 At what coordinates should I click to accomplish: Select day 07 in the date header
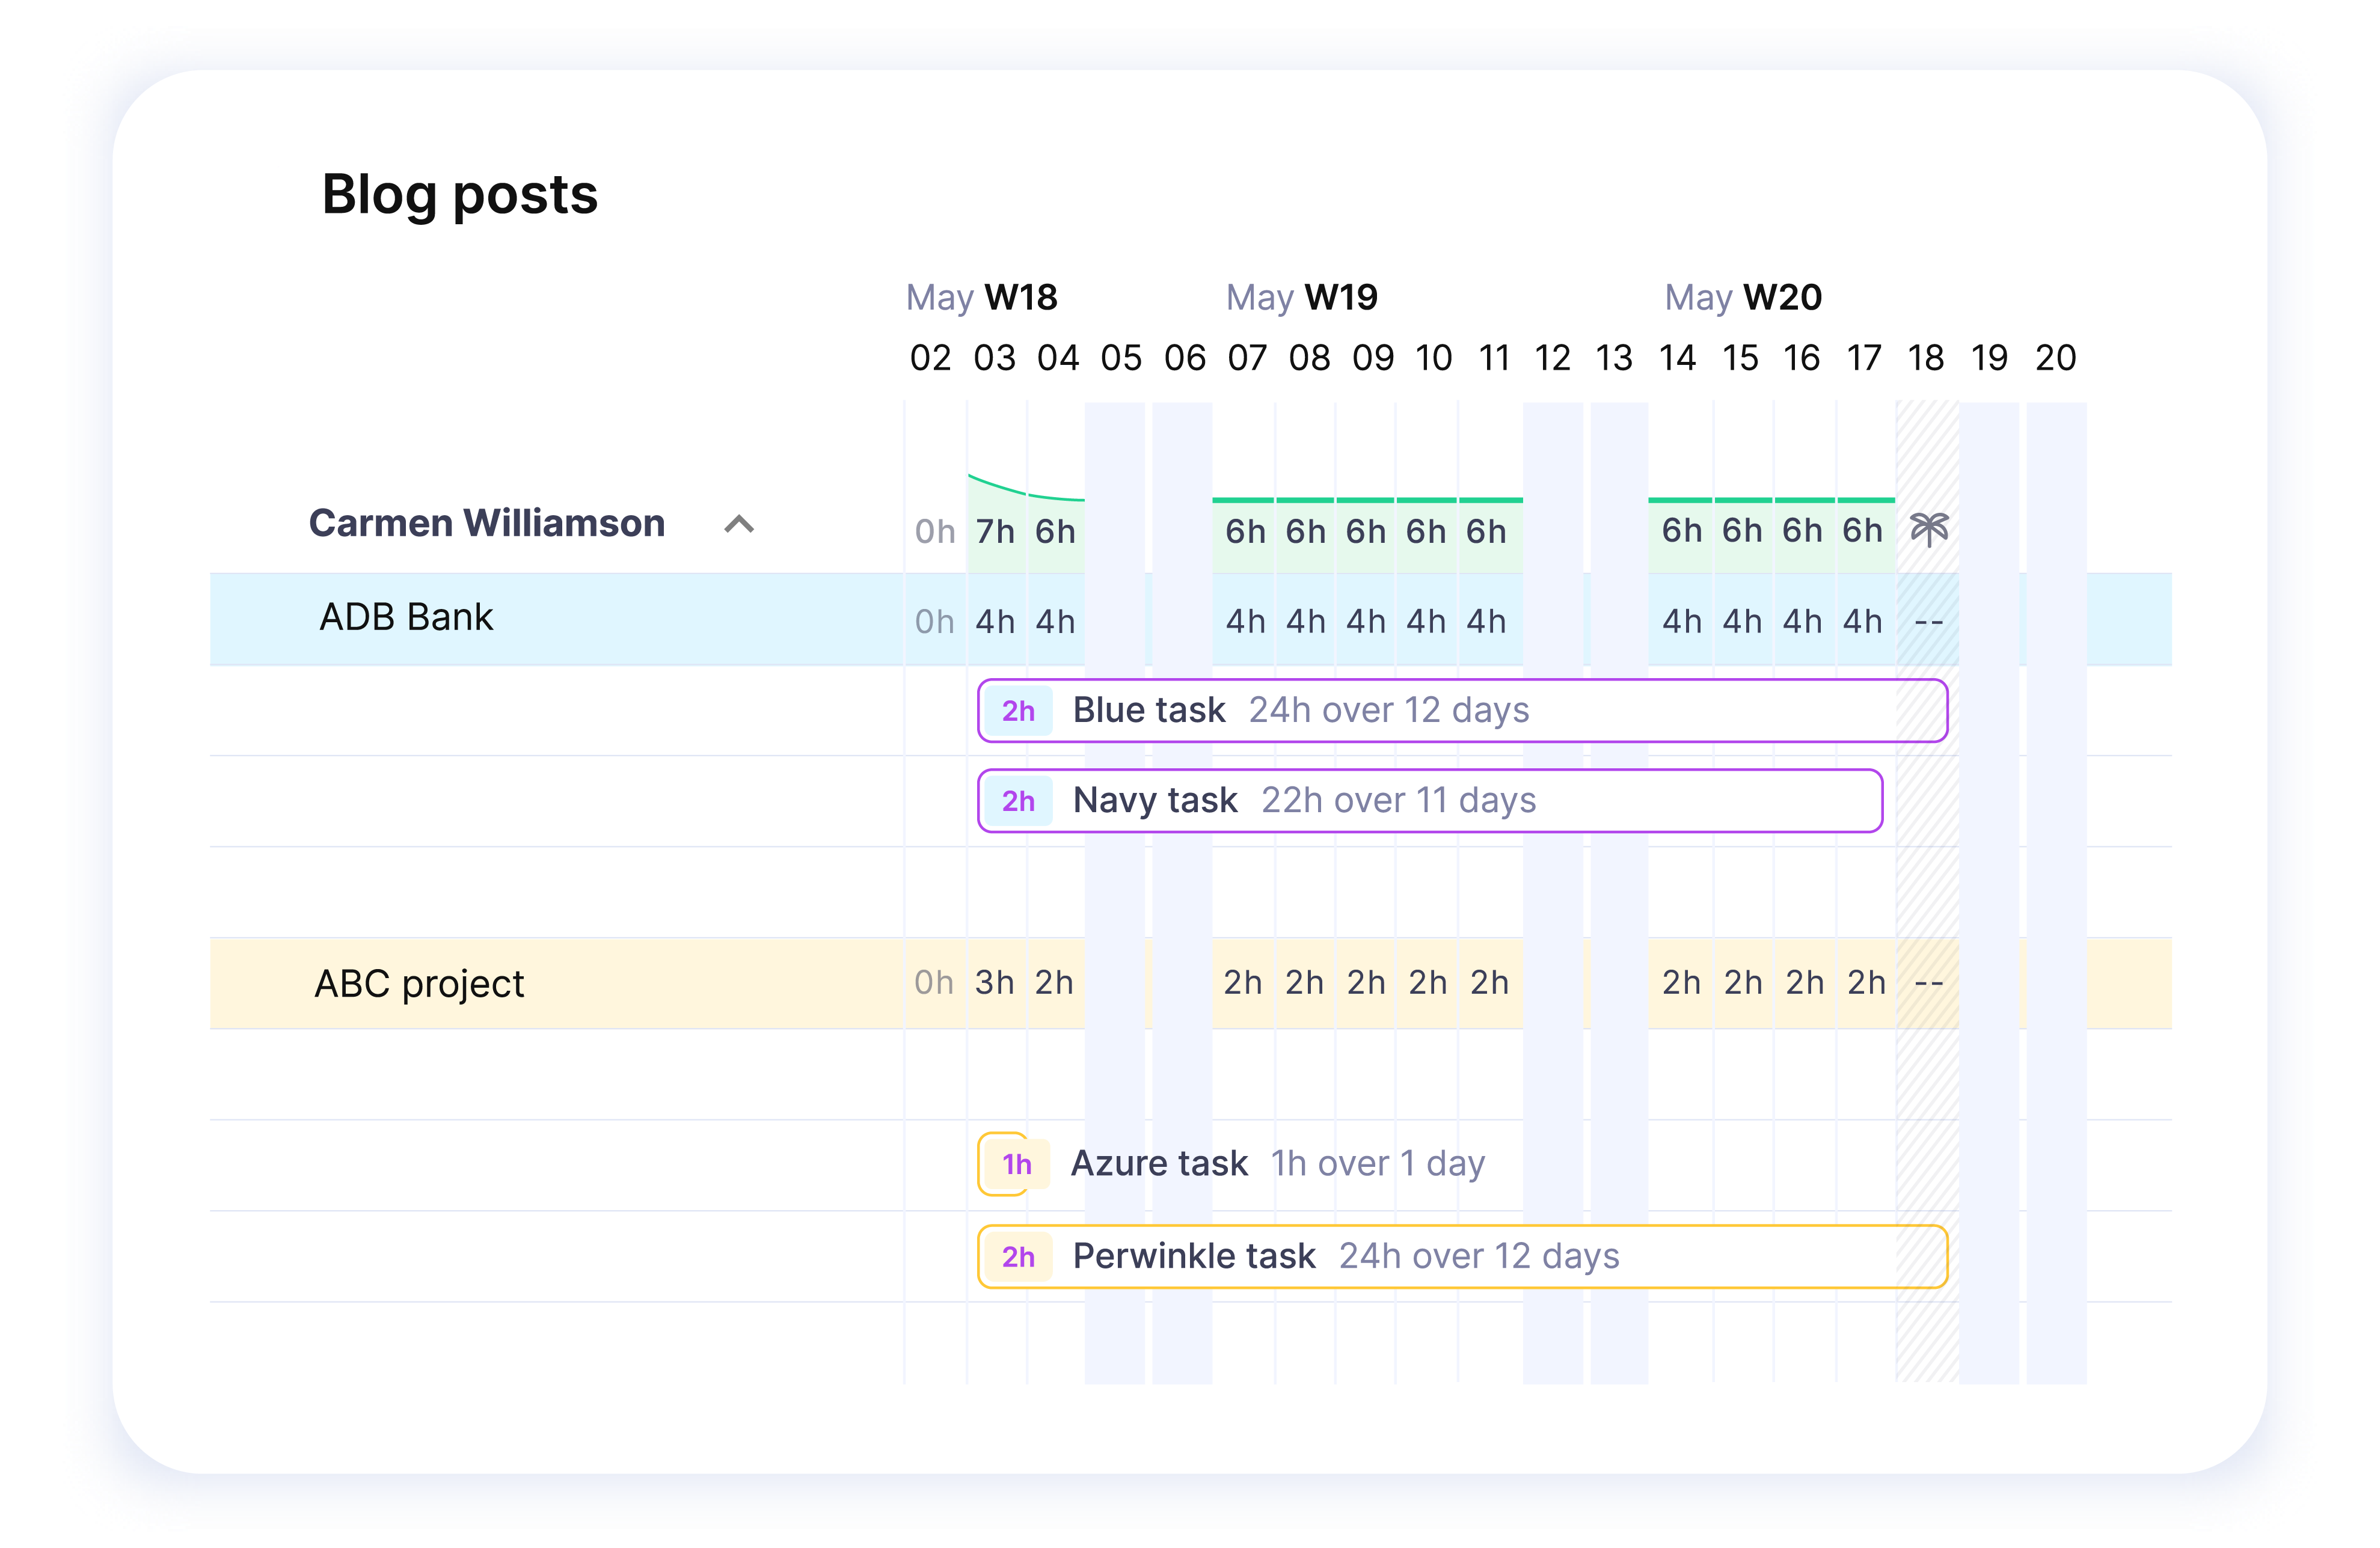[1247, 358]
